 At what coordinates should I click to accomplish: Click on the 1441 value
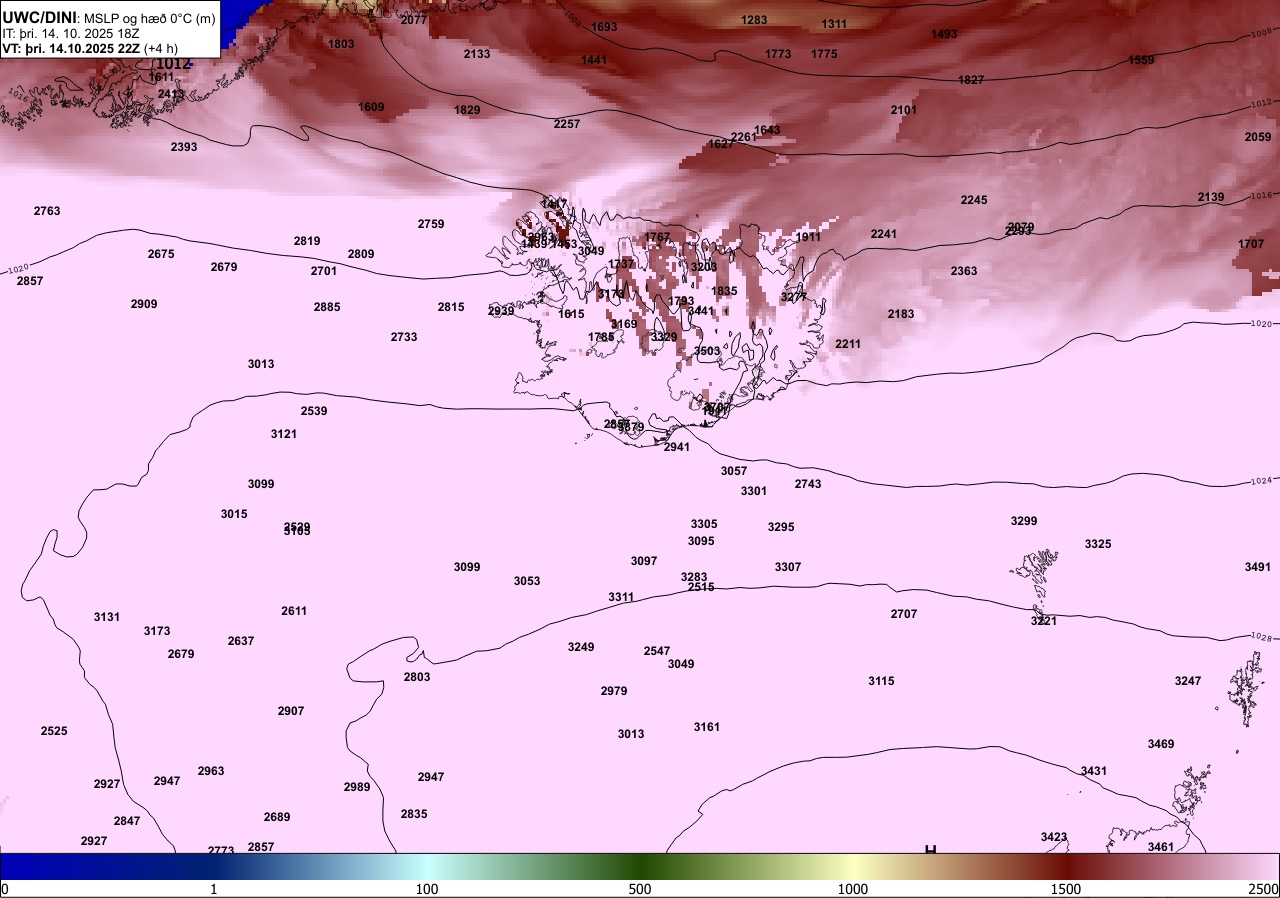pos(594,60)
